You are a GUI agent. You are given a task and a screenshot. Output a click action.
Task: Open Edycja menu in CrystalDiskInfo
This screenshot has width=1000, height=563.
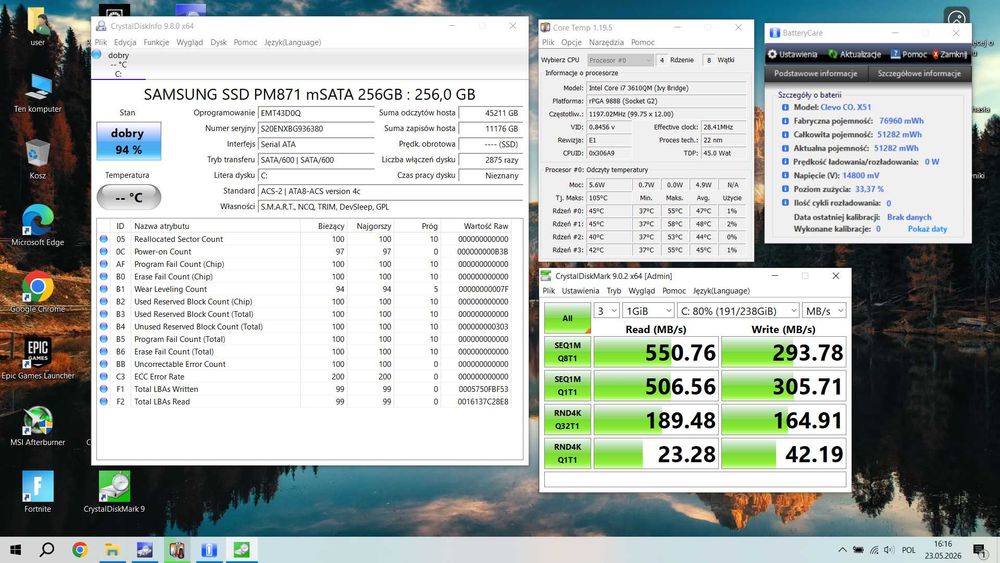(x=125, y=42)
